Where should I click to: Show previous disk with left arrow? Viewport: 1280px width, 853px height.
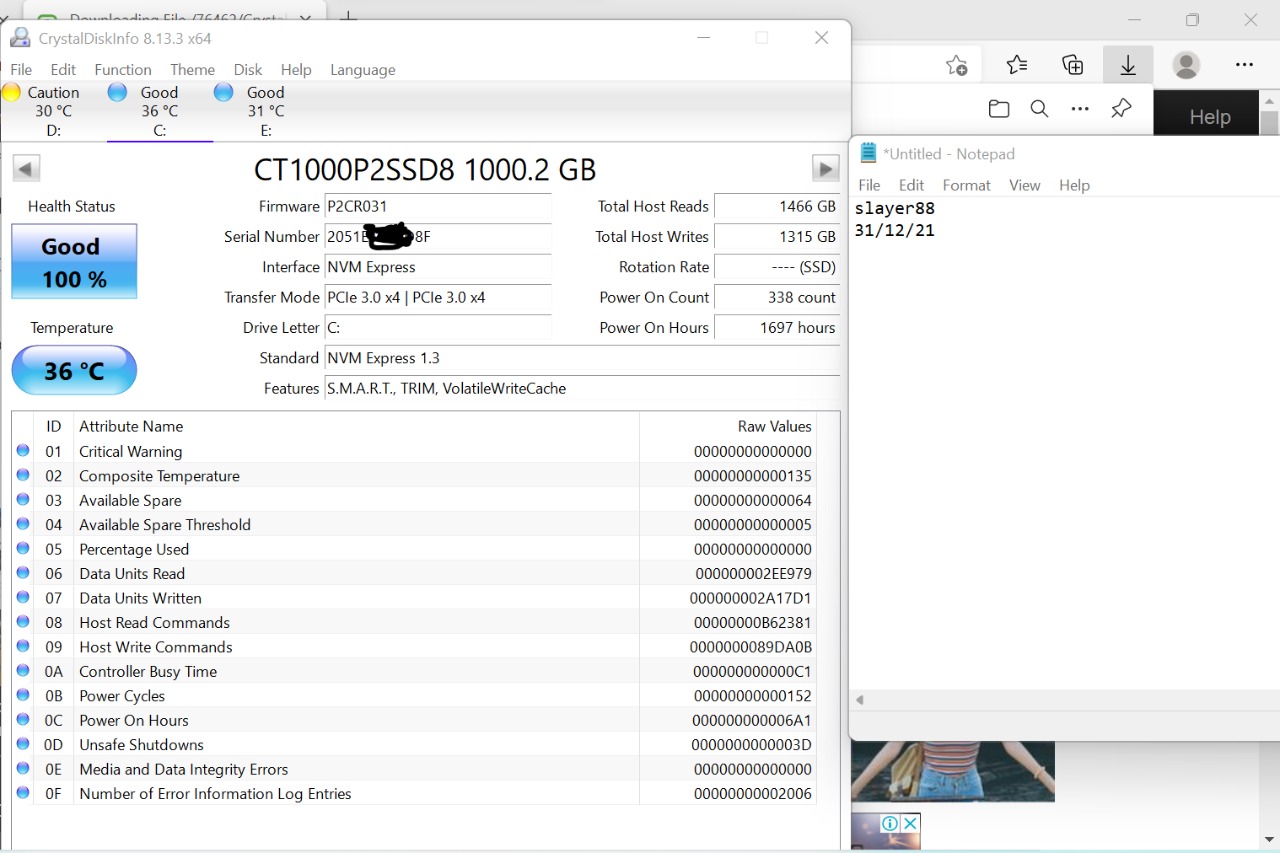coord(27,168)
